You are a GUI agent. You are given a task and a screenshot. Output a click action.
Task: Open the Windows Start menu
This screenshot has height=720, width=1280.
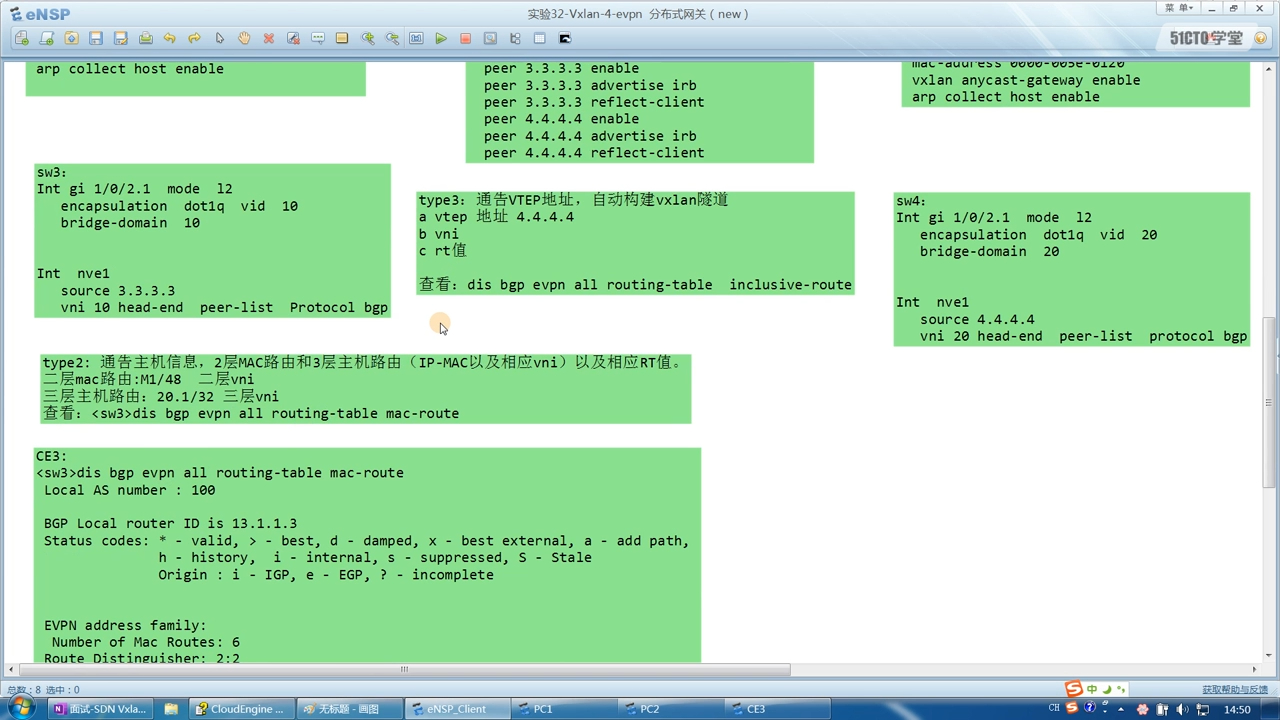point(20,708)
